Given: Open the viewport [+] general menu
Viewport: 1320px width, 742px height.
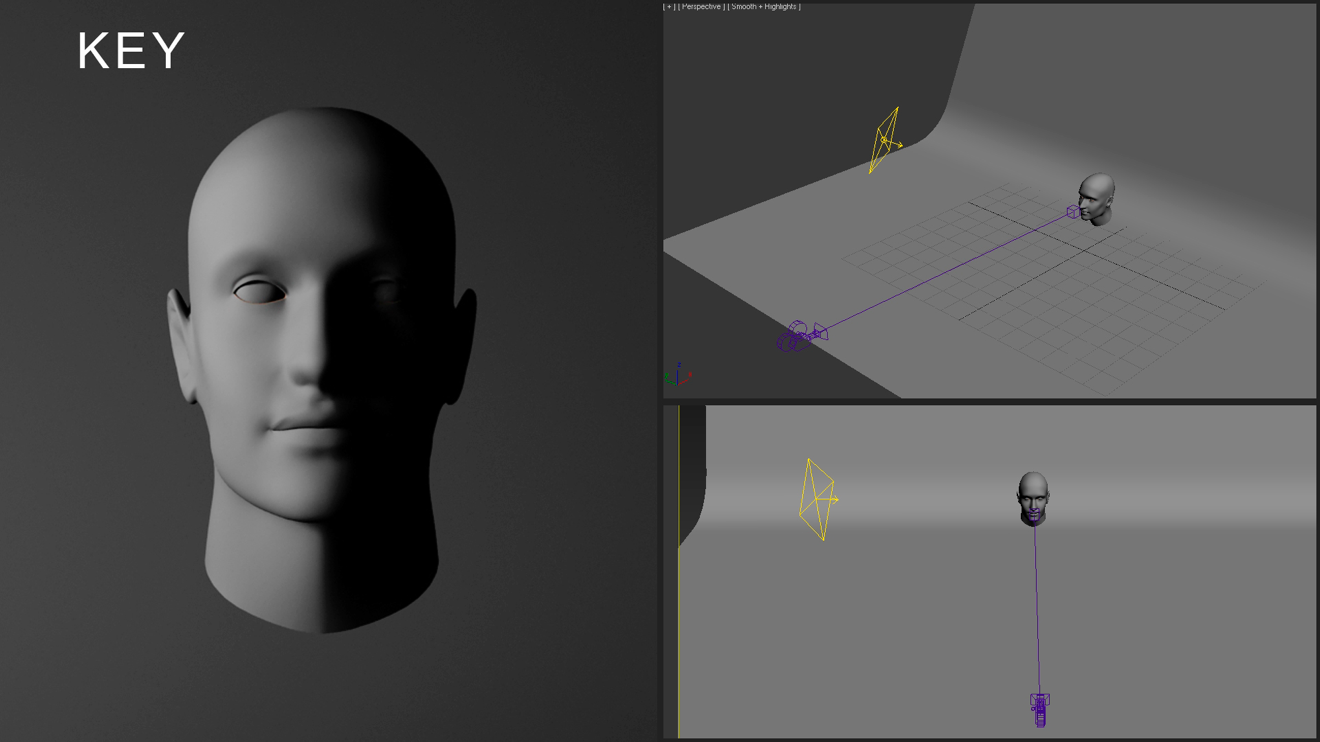Looking at the screenshot, I should 669,6.
